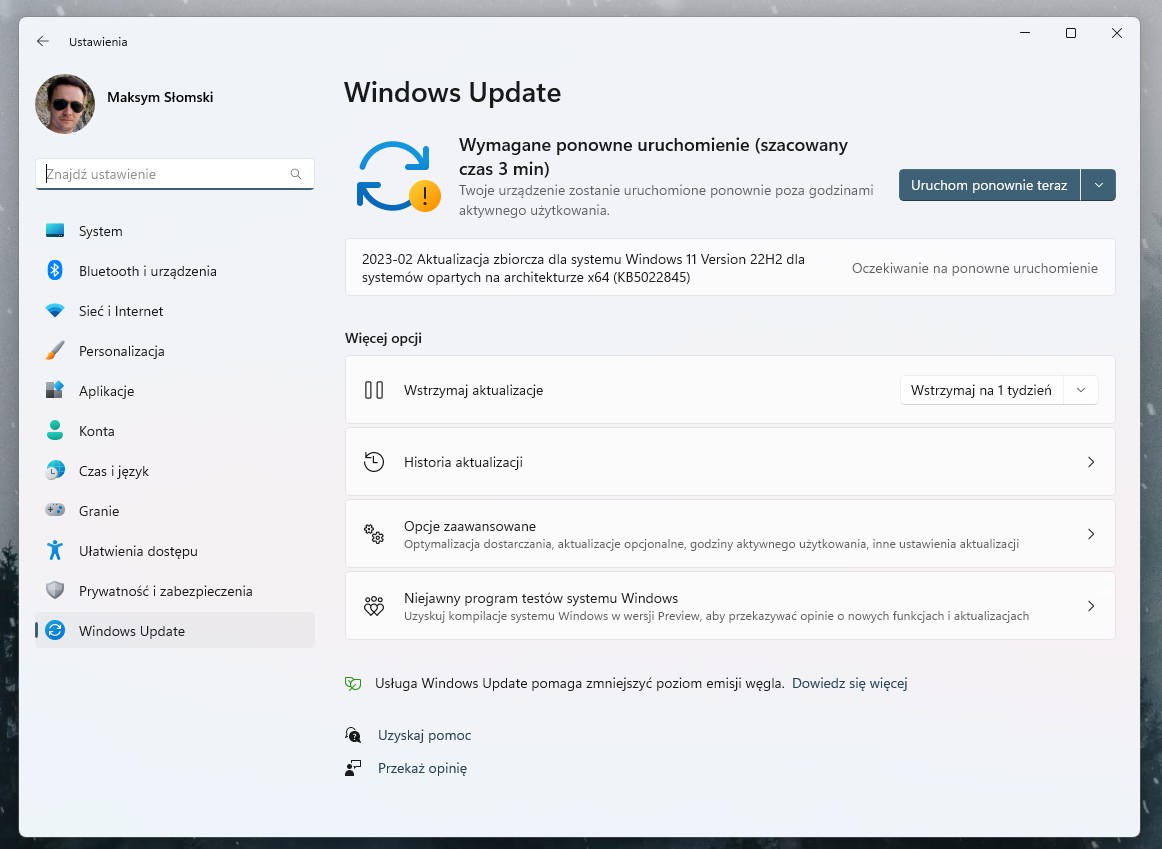Viewport: 1162px width, 849px height.
Task: Click the gear icon for Opcje zaawansowane
Action: point(374,534)
